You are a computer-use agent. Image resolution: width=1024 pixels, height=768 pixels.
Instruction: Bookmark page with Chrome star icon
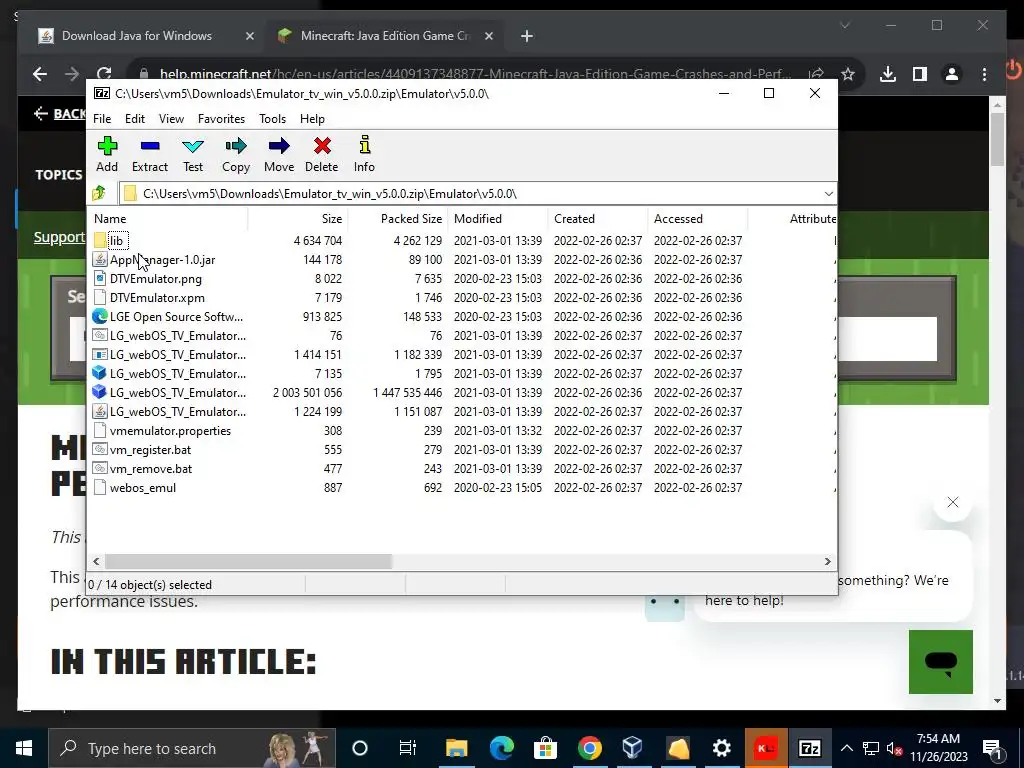tap(848, 74)
